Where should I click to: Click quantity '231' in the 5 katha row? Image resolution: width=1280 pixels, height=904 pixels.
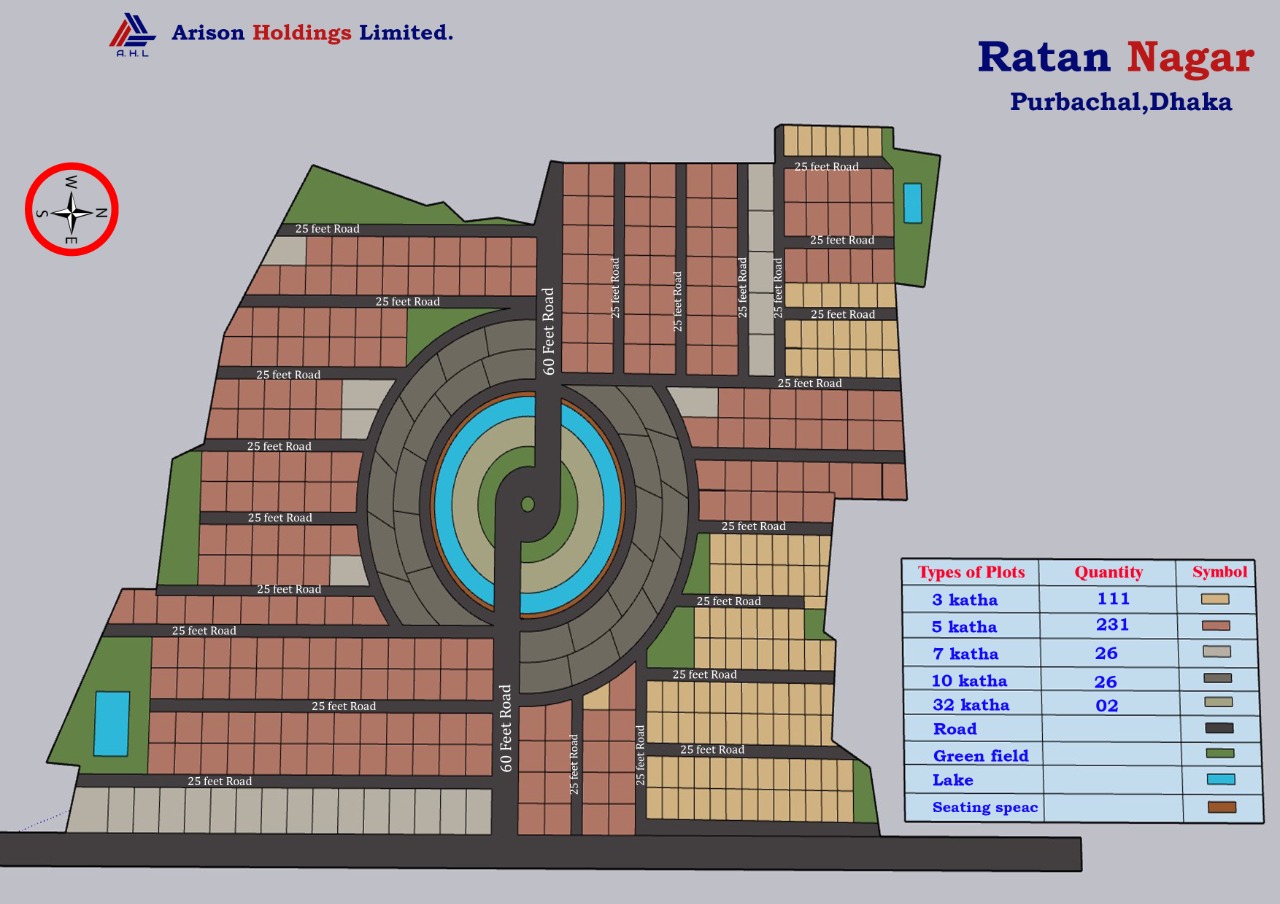tap(1112, 625)
